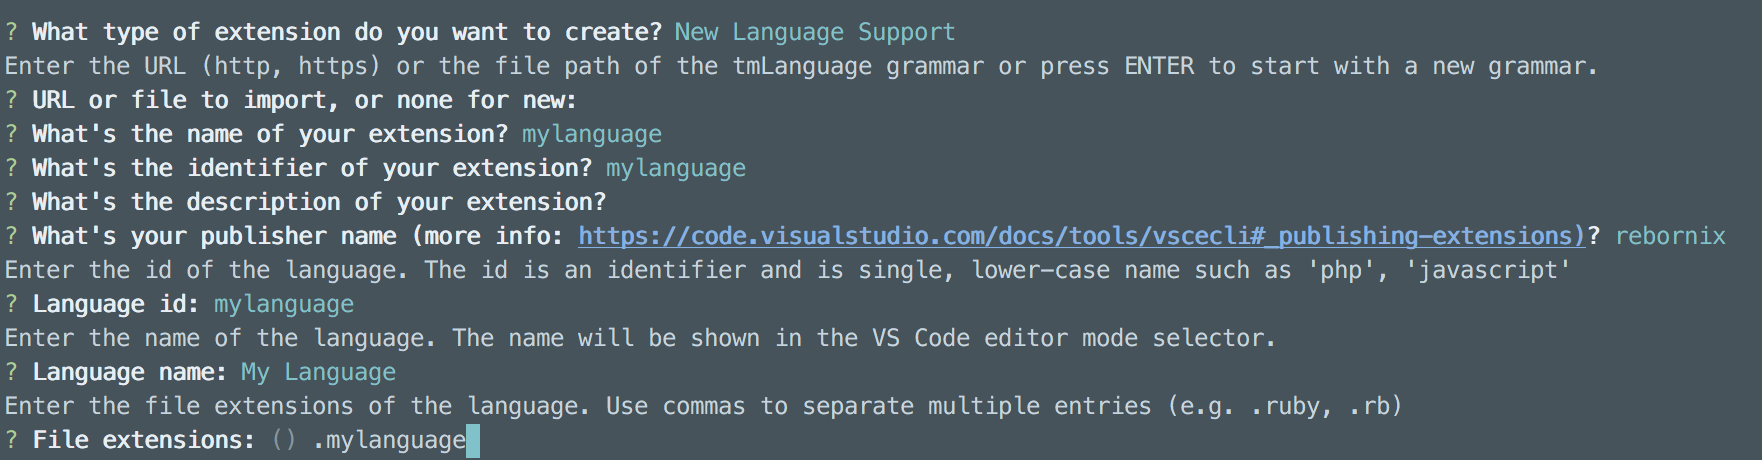Image resolution: width=1762 pixels, height=460 pixels.
Task: Click the "URL or file to import" prompt
Action: coord(304,100)
